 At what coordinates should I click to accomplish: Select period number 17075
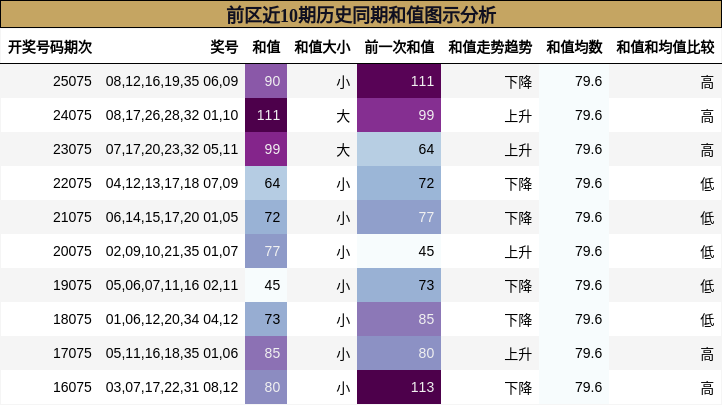tap(72, 354)
